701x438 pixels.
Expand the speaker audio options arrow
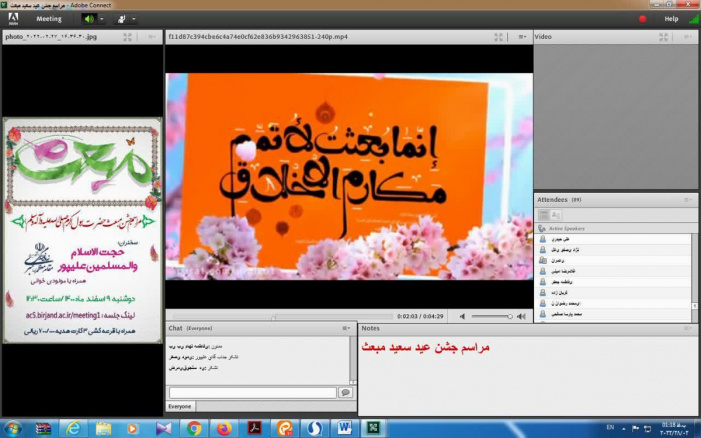101,19
